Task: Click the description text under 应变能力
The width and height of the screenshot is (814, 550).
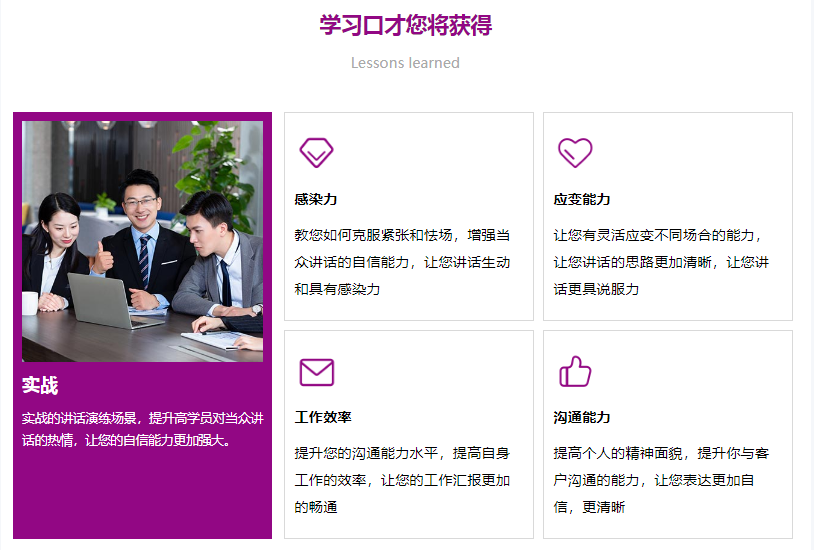Action: (661, 262)
